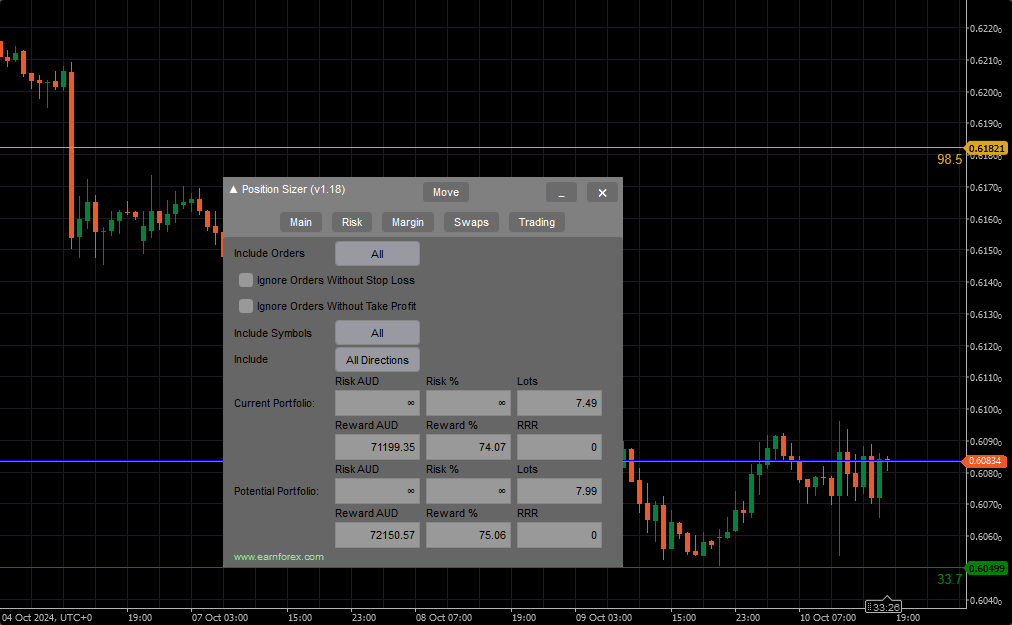Click the green 0.60499 price label
The image size is (1012, 625).
click(x=988, y=568)
